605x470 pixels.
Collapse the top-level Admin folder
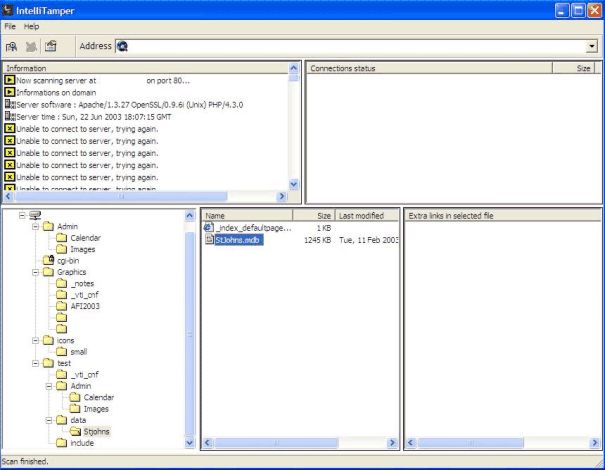[35, 227]
